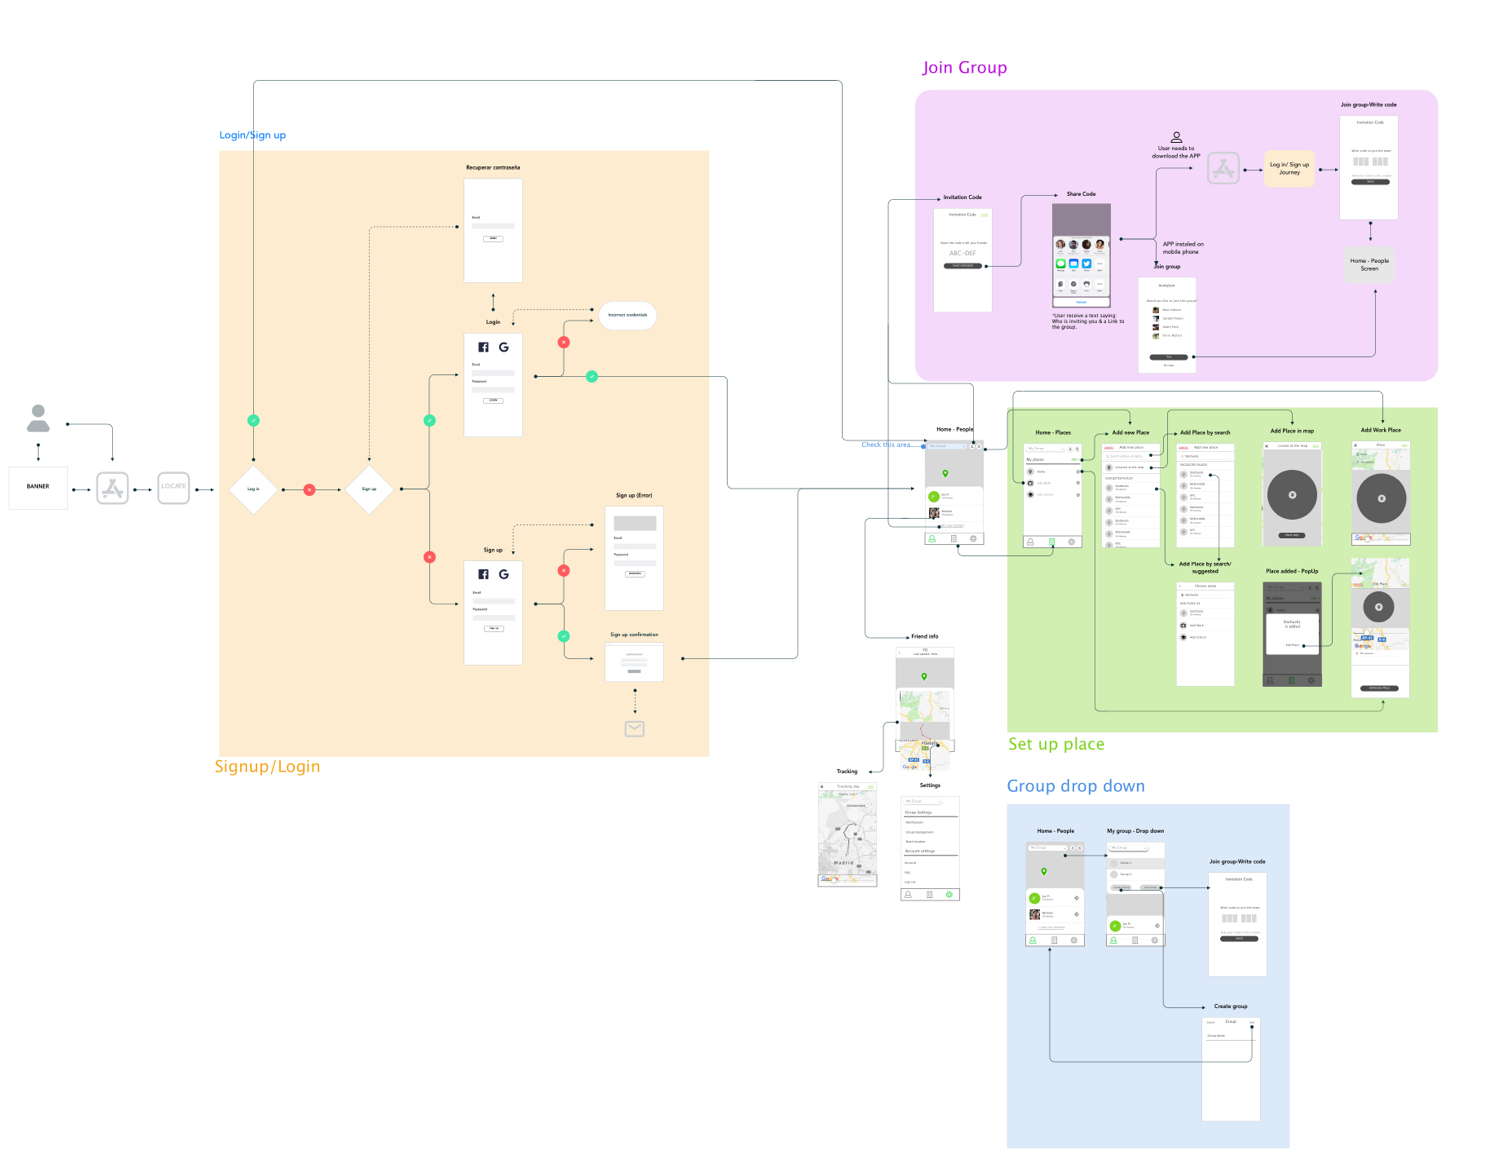The height and width of the screenshot is (1169, 1502).
Task: Click the red X between Log in and Sign up diamonds
Action: pos(309,490)
